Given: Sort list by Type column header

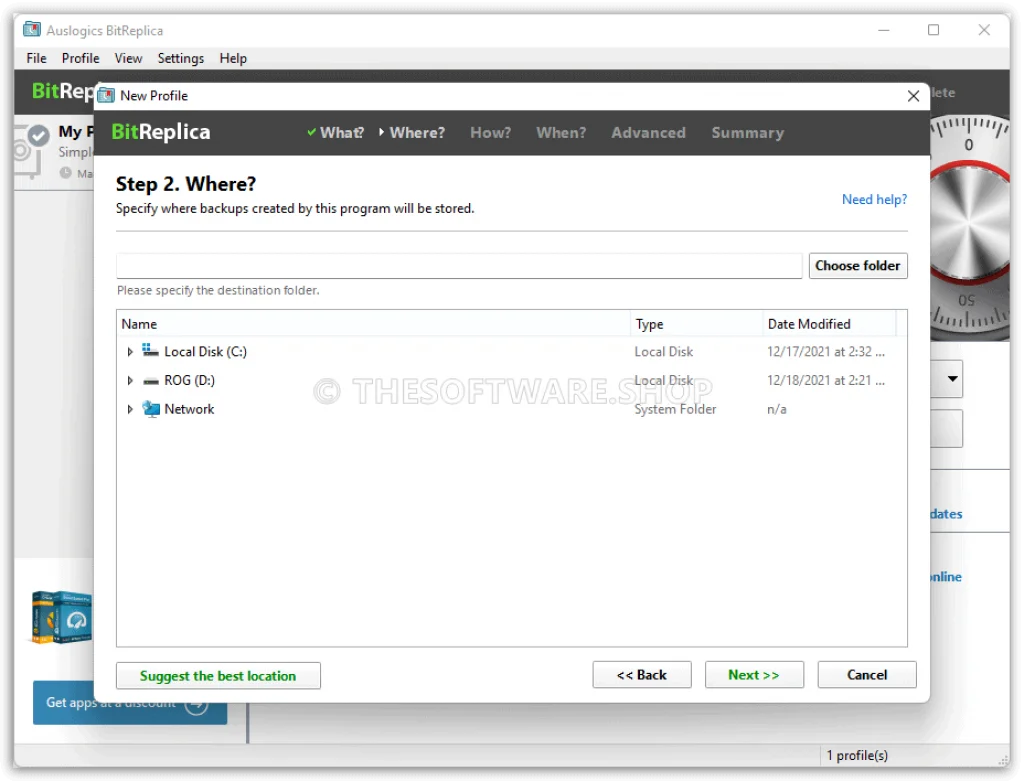Looking at the screenshot, I should [696, 324].
